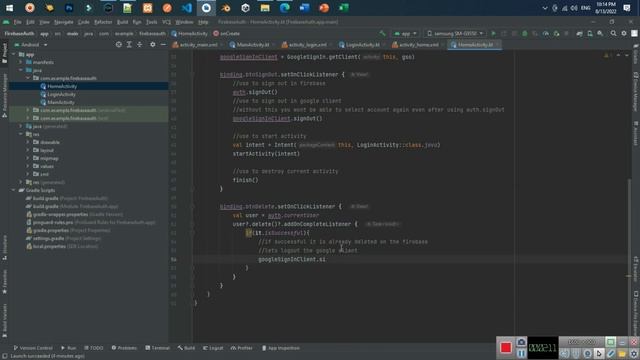Open the samsung device selector dropdown

point(455,33)
